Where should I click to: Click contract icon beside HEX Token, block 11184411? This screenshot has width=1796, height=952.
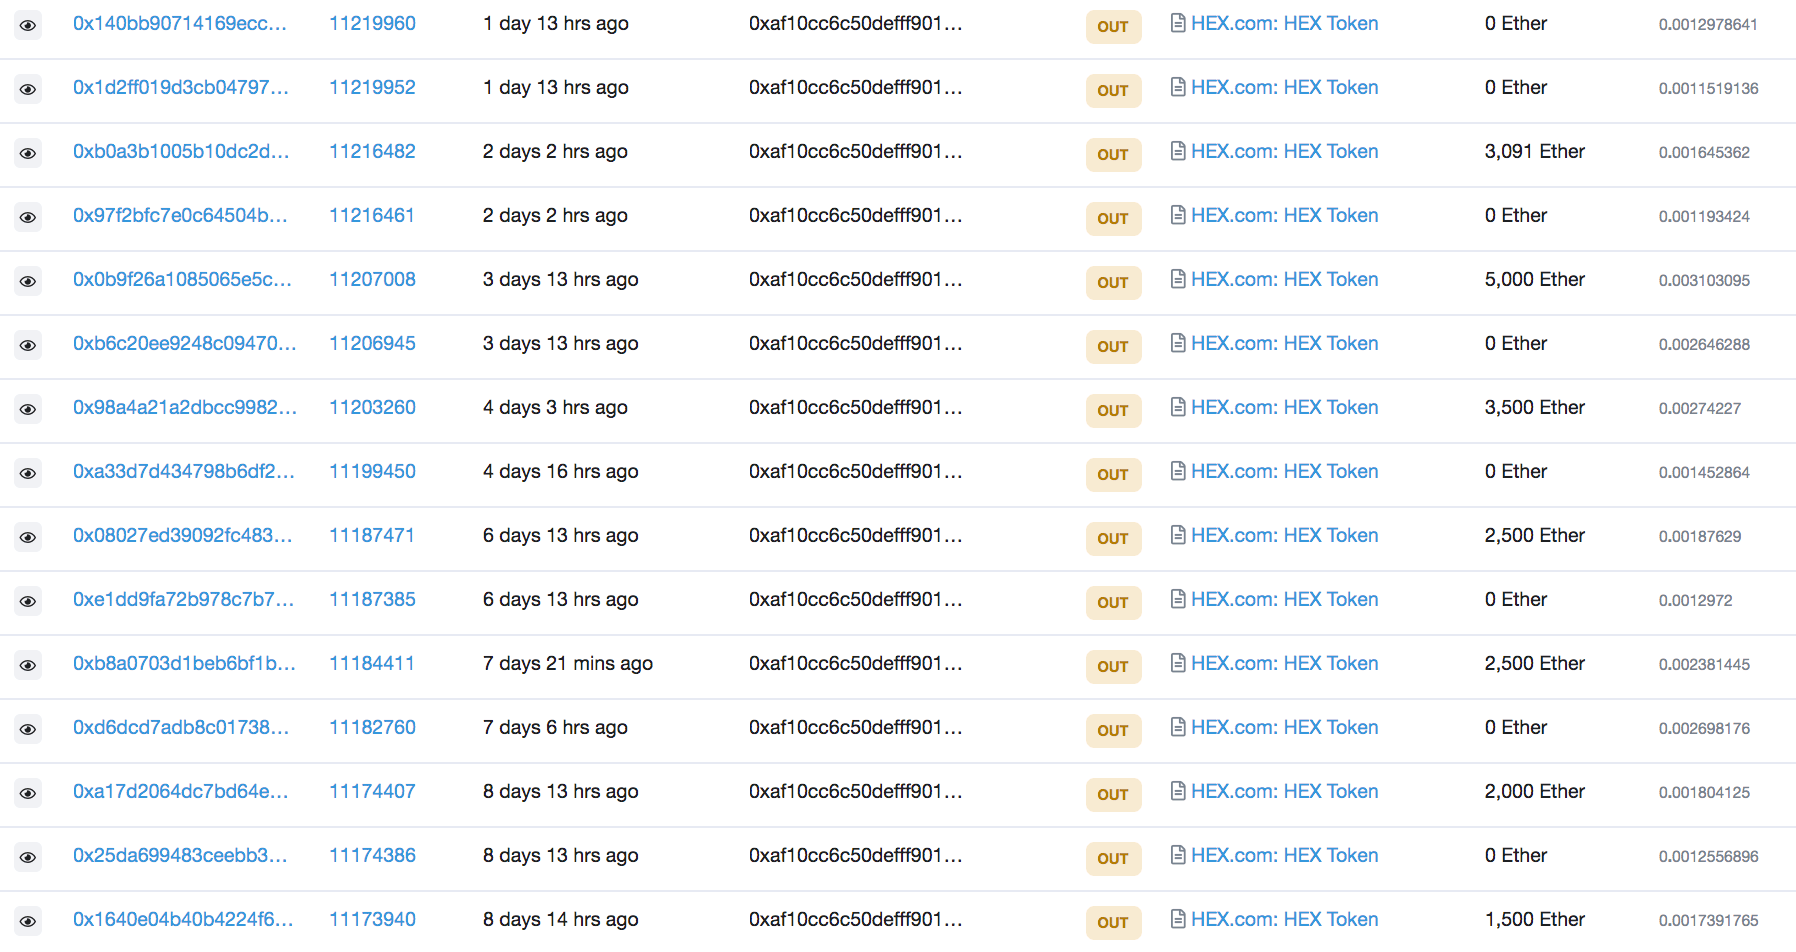1178,663
